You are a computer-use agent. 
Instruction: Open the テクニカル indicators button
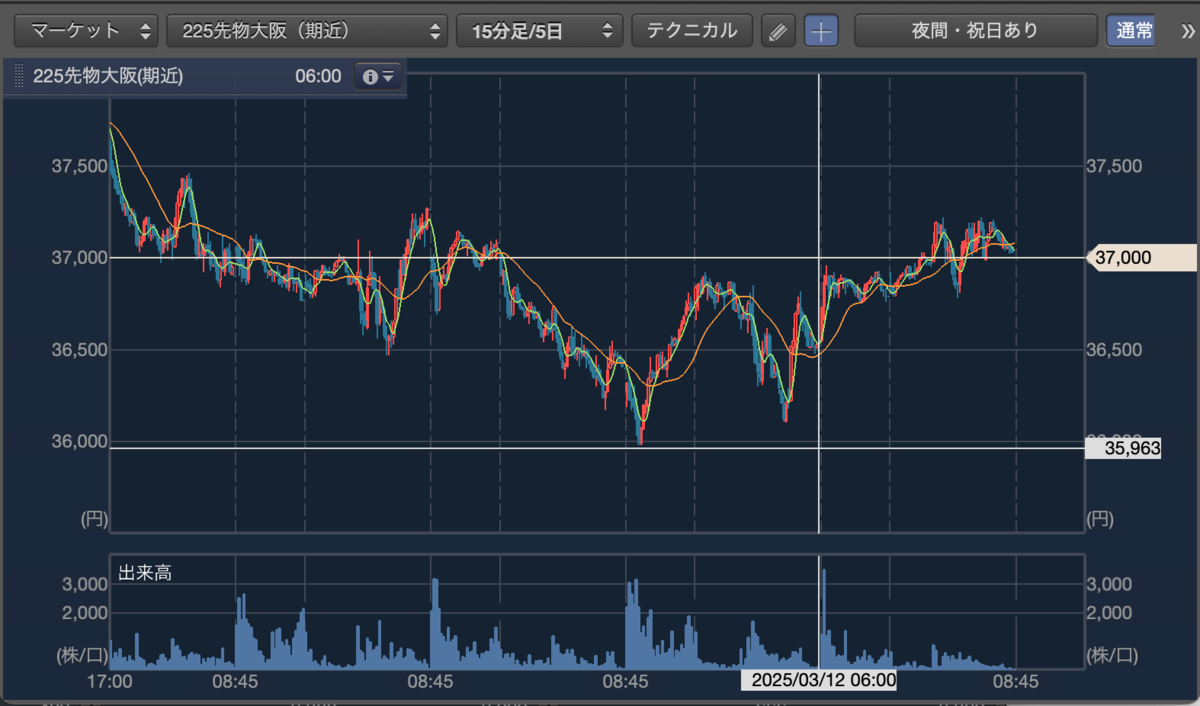(692, 31)
